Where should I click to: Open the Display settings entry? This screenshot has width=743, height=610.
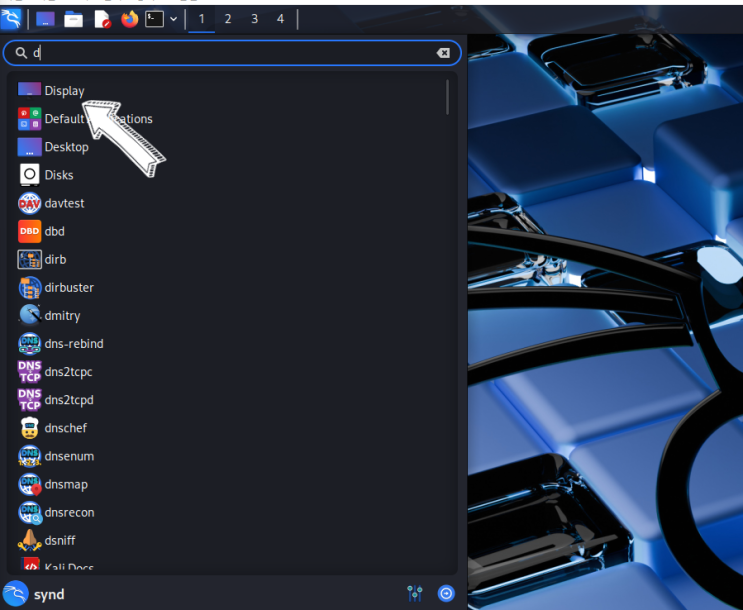click(x=51, y=90)
